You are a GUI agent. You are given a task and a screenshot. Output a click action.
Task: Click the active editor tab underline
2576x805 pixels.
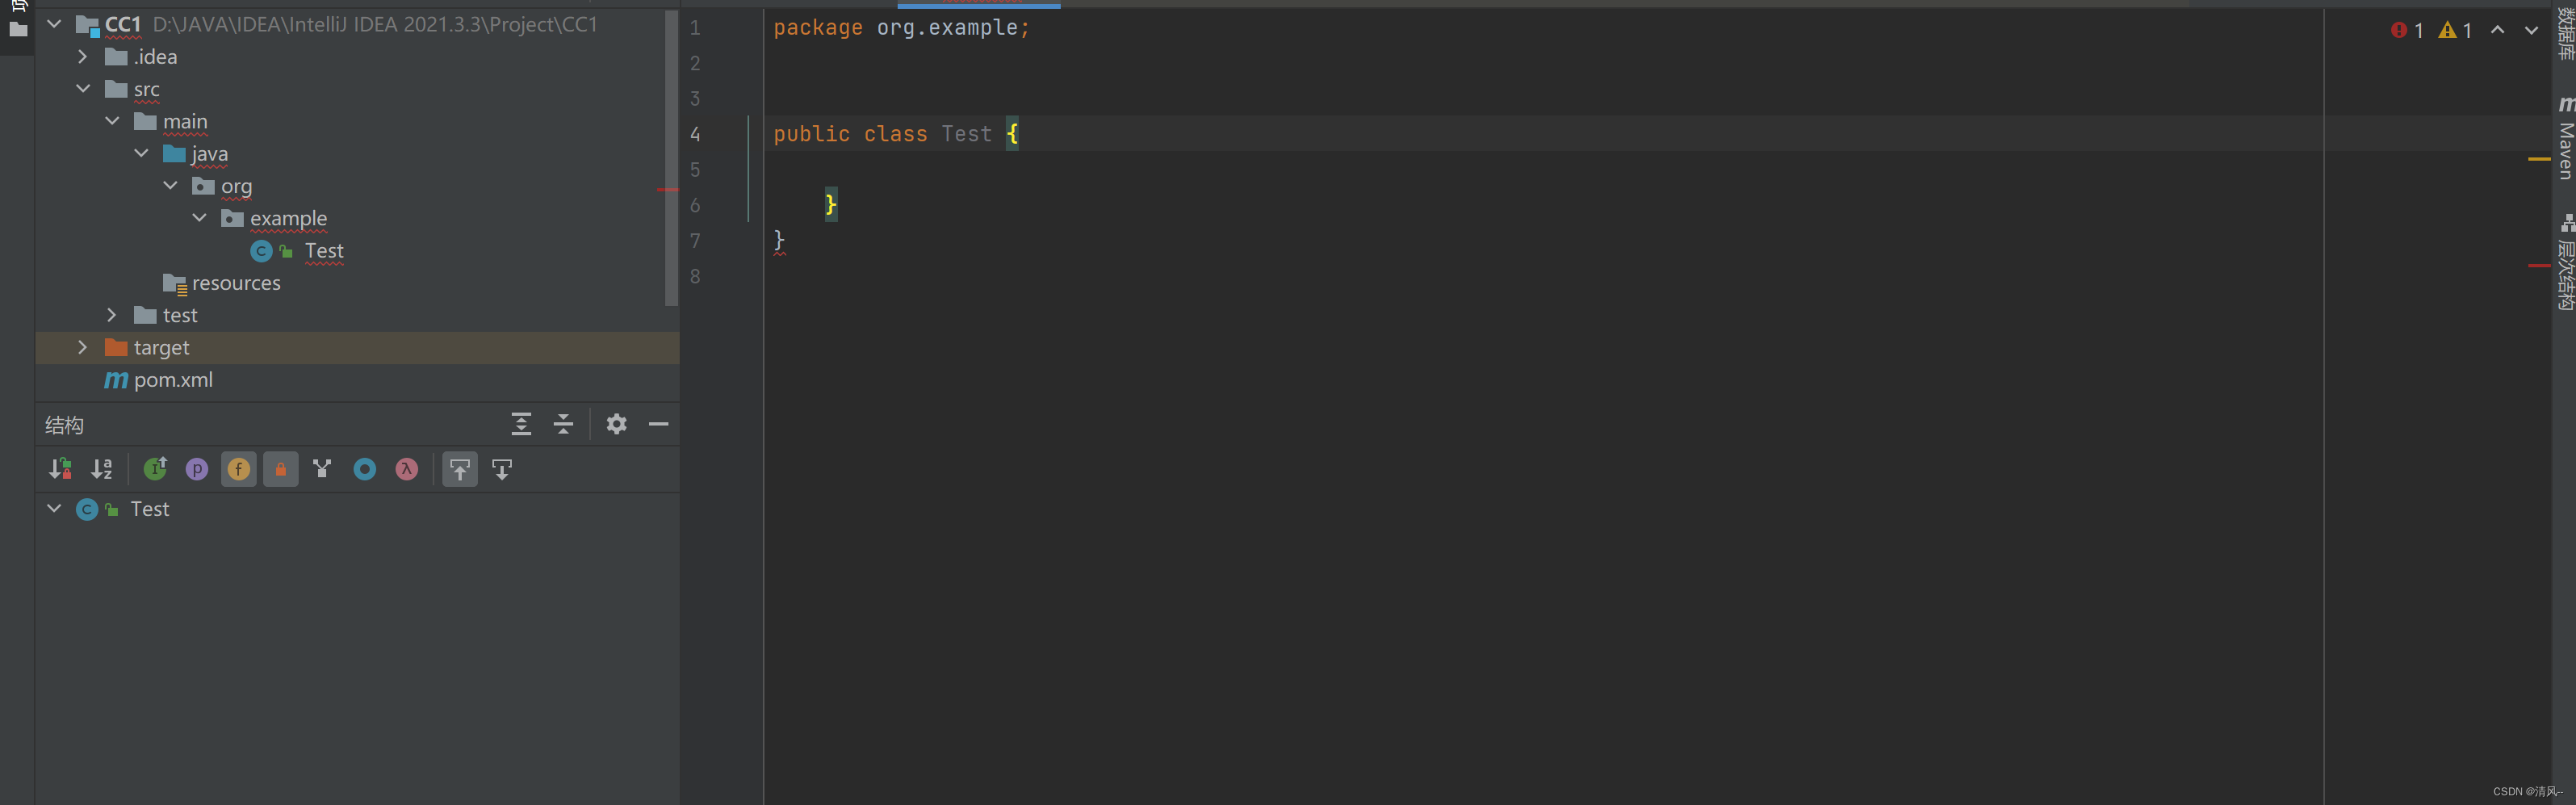tap(979, 5)
